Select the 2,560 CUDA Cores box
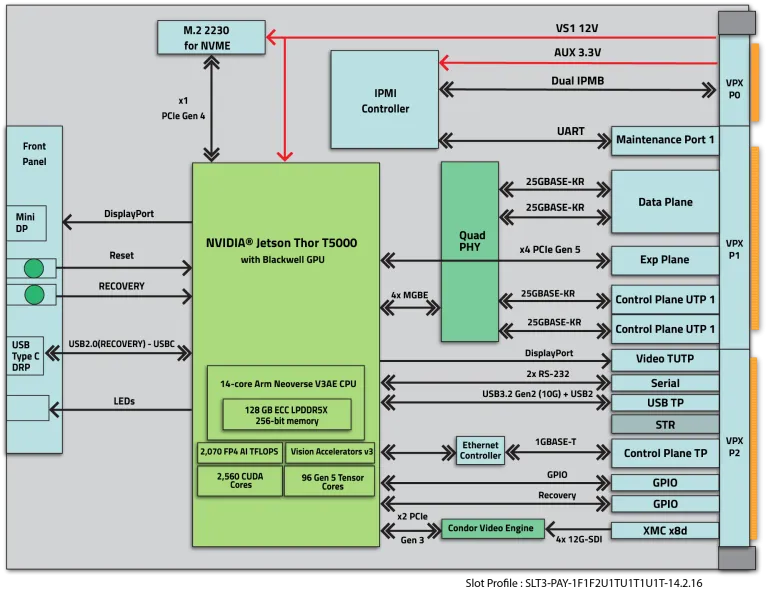This screenshot has width=768, height=612. [240, 480]
